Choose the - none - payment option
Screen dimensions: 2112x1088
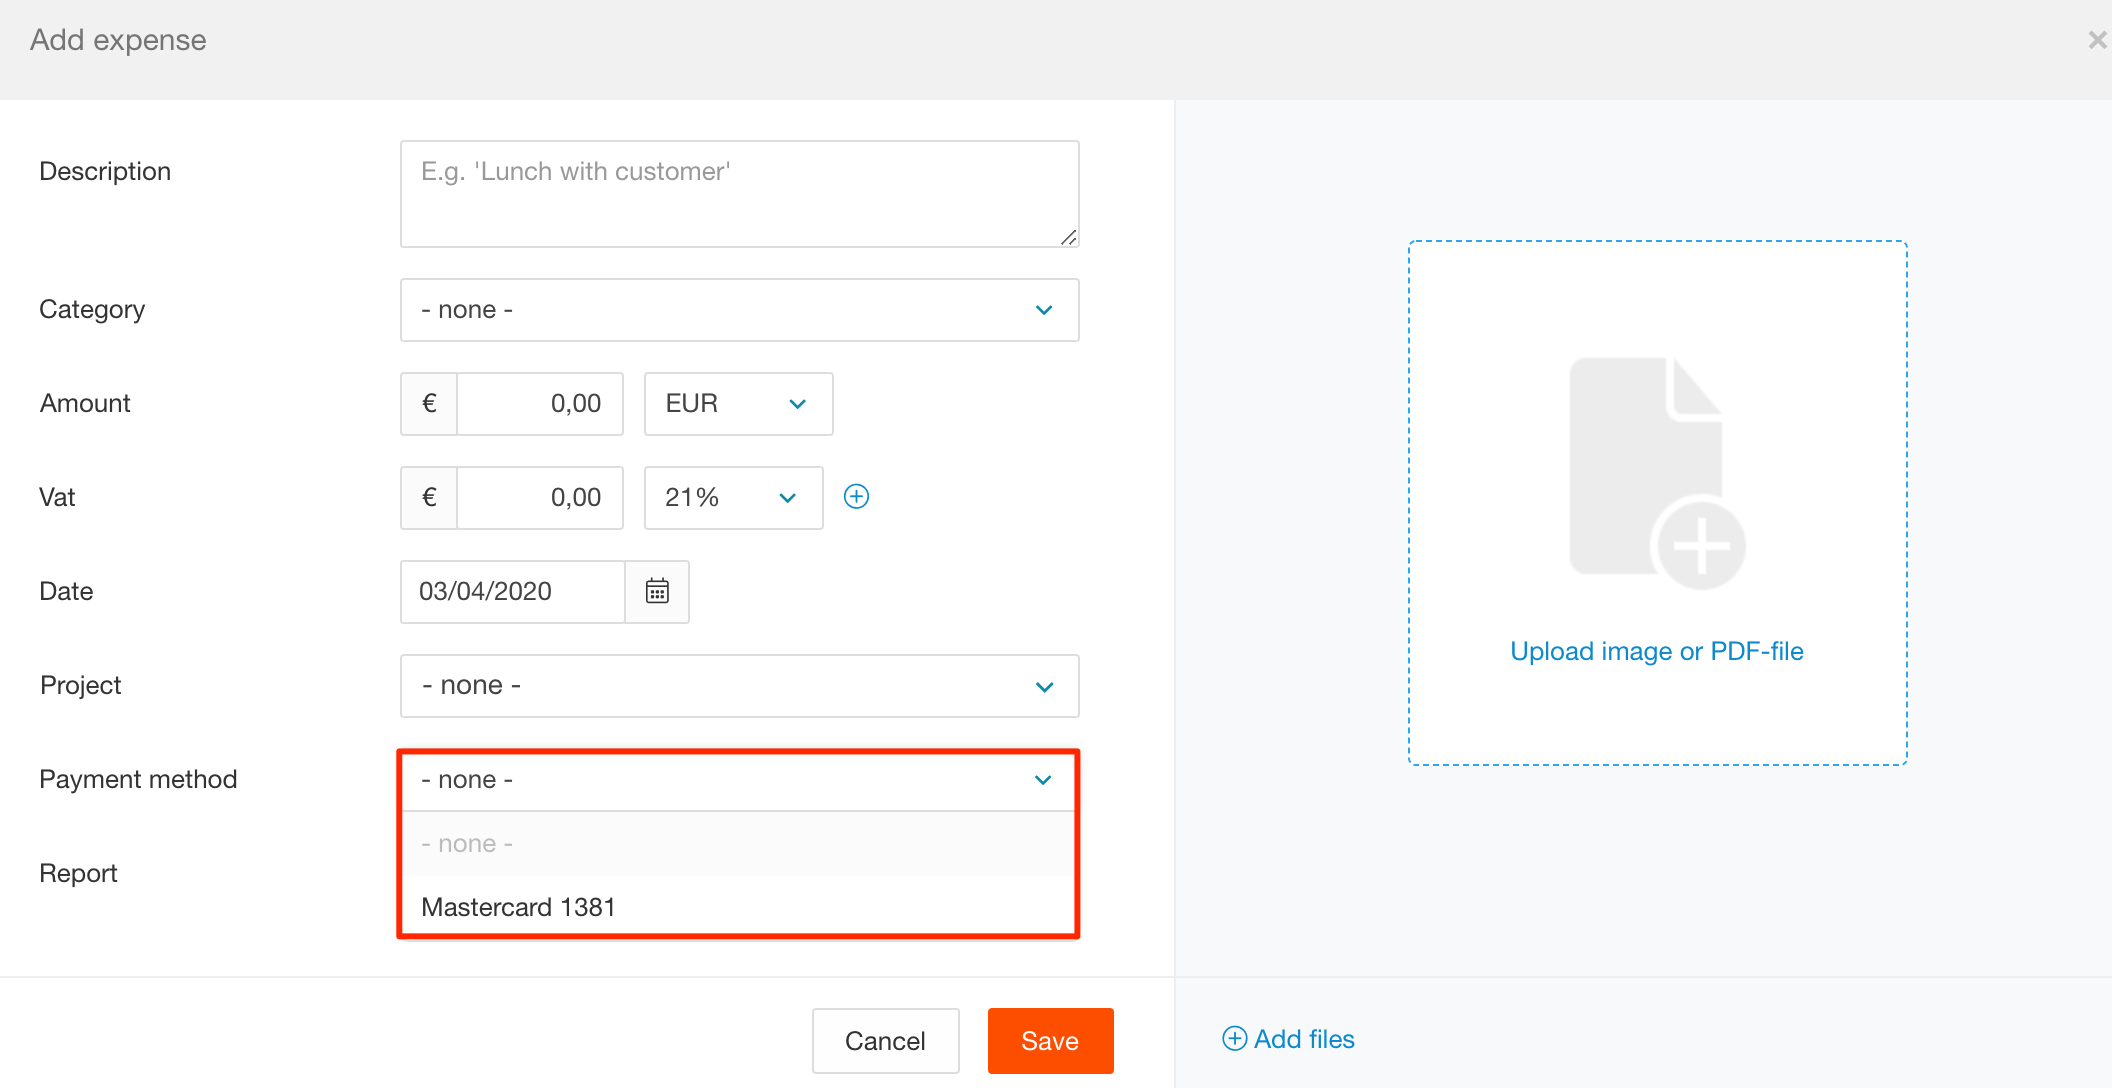pyautogui.click(x=467, y=844)
